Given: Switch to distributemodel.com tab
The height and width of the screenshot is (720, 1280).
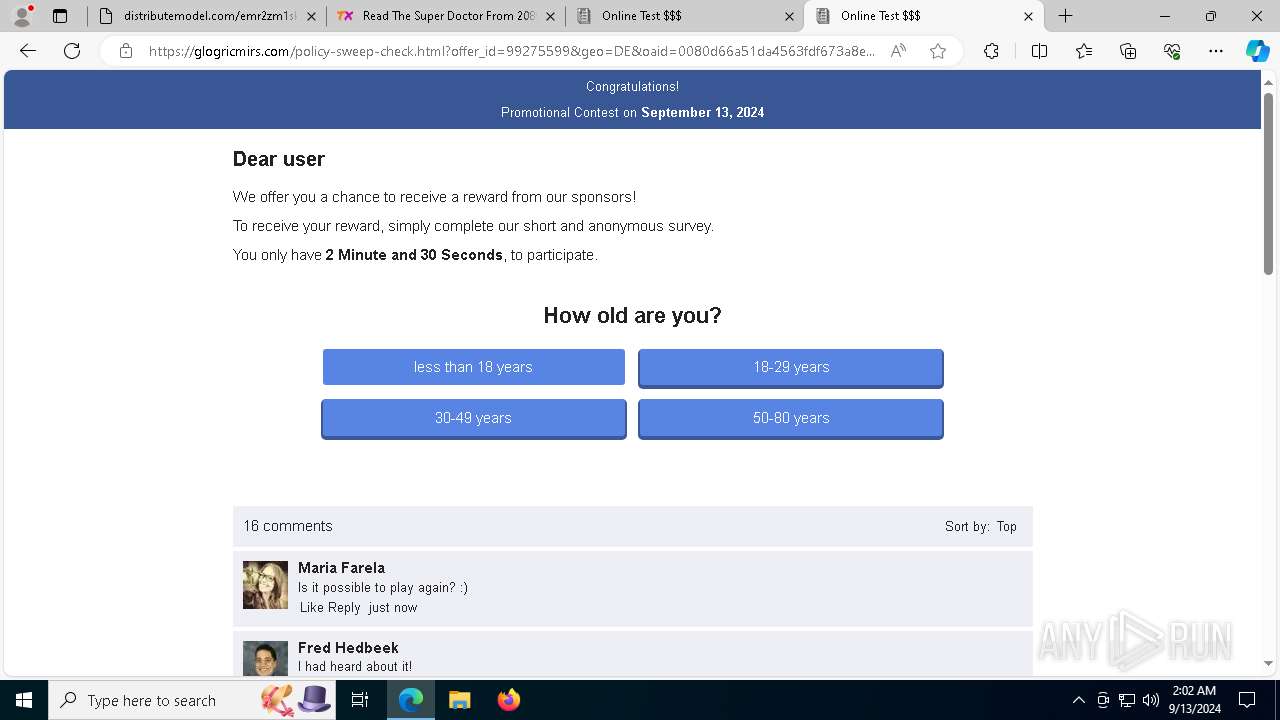Looking at the screenshot, I should click(207, 16).
